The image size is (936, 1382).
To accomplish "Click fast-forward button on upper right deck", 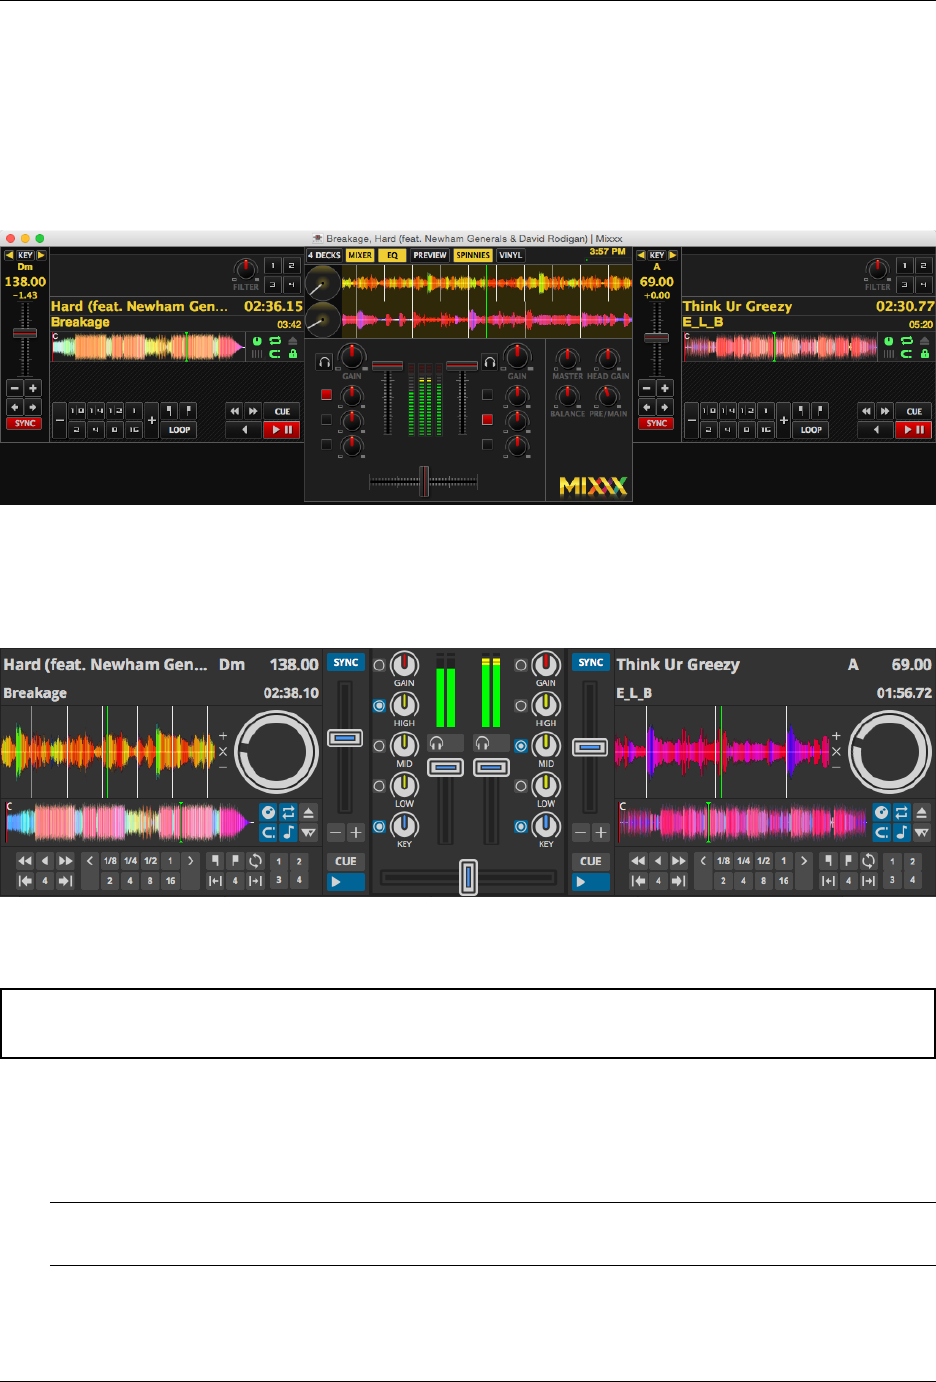I will point(884,411).
